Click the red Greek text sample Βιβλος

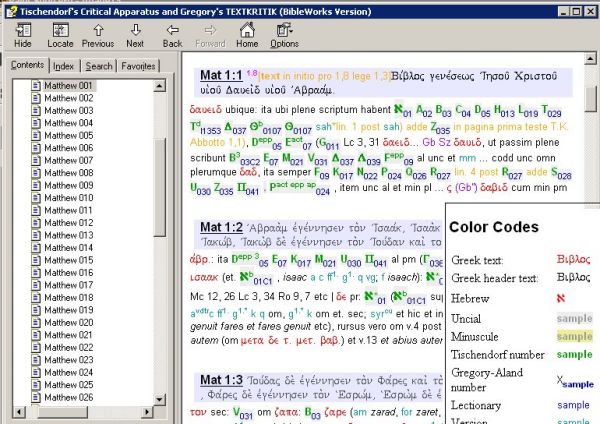(x=573, y=259)
